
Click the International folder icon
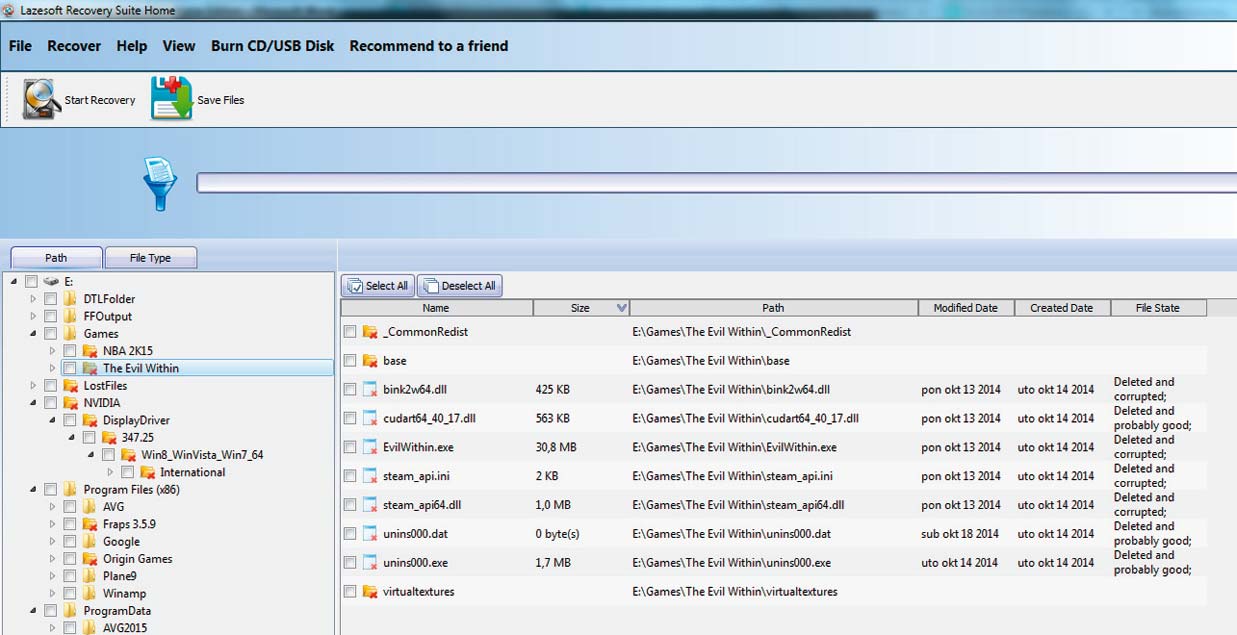pyautogui.click(x=147, y=472)
